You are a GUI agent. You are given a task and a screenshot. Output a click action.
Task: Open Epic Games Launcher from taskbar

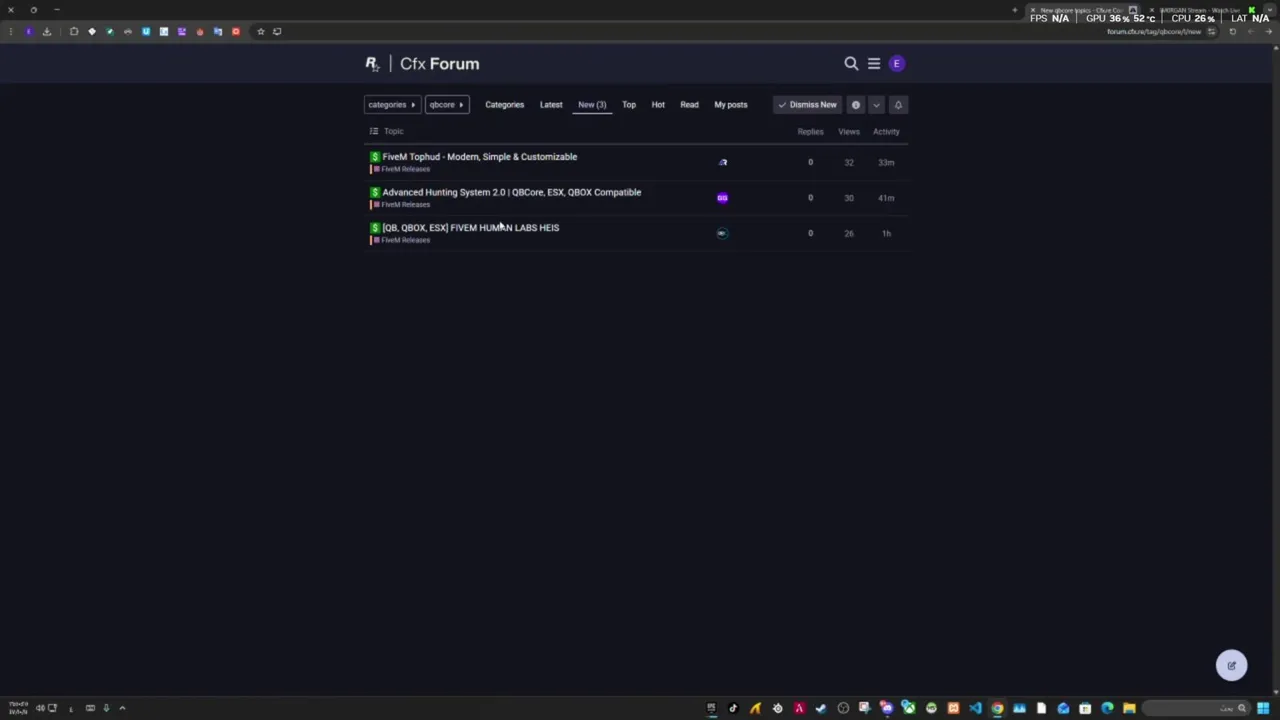711,709
